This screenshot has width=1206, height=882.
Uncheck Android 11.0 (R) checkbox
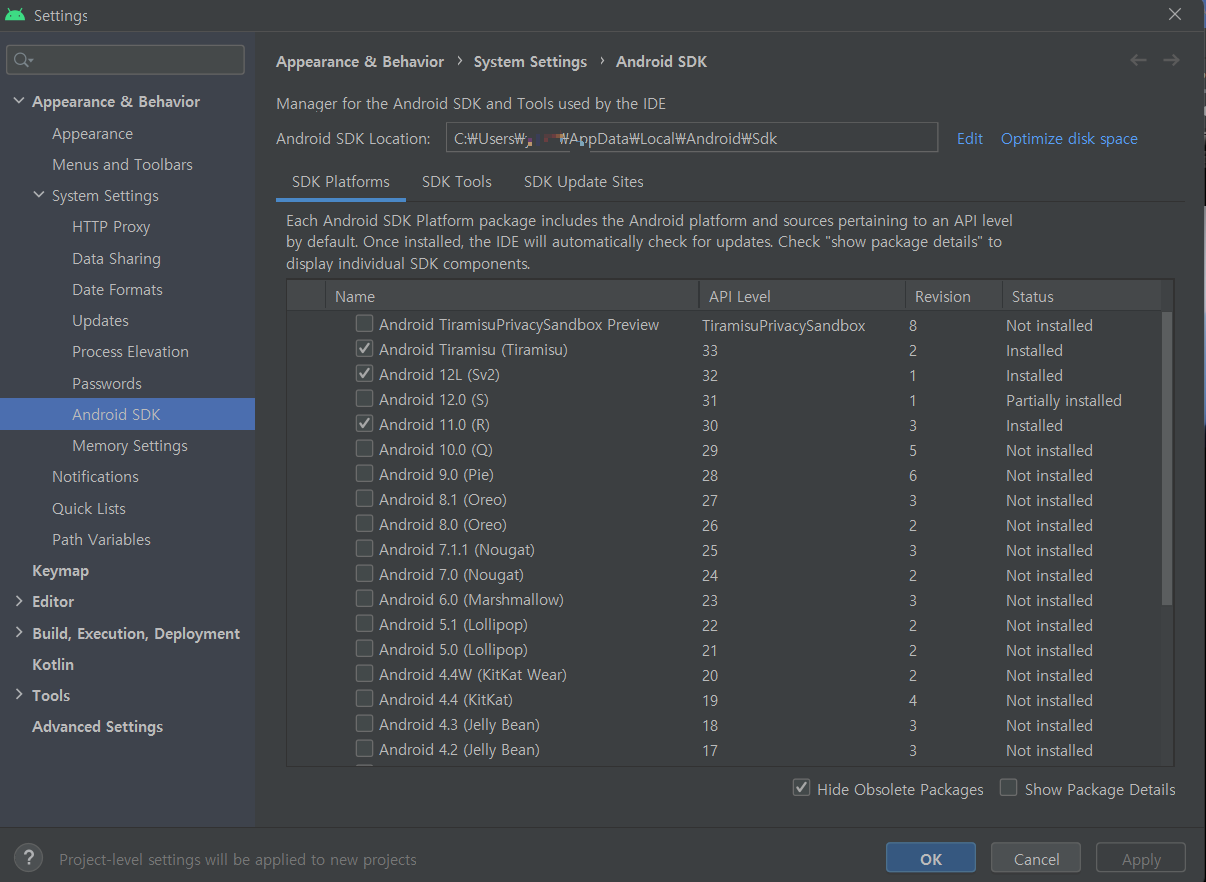click(365, 424)
